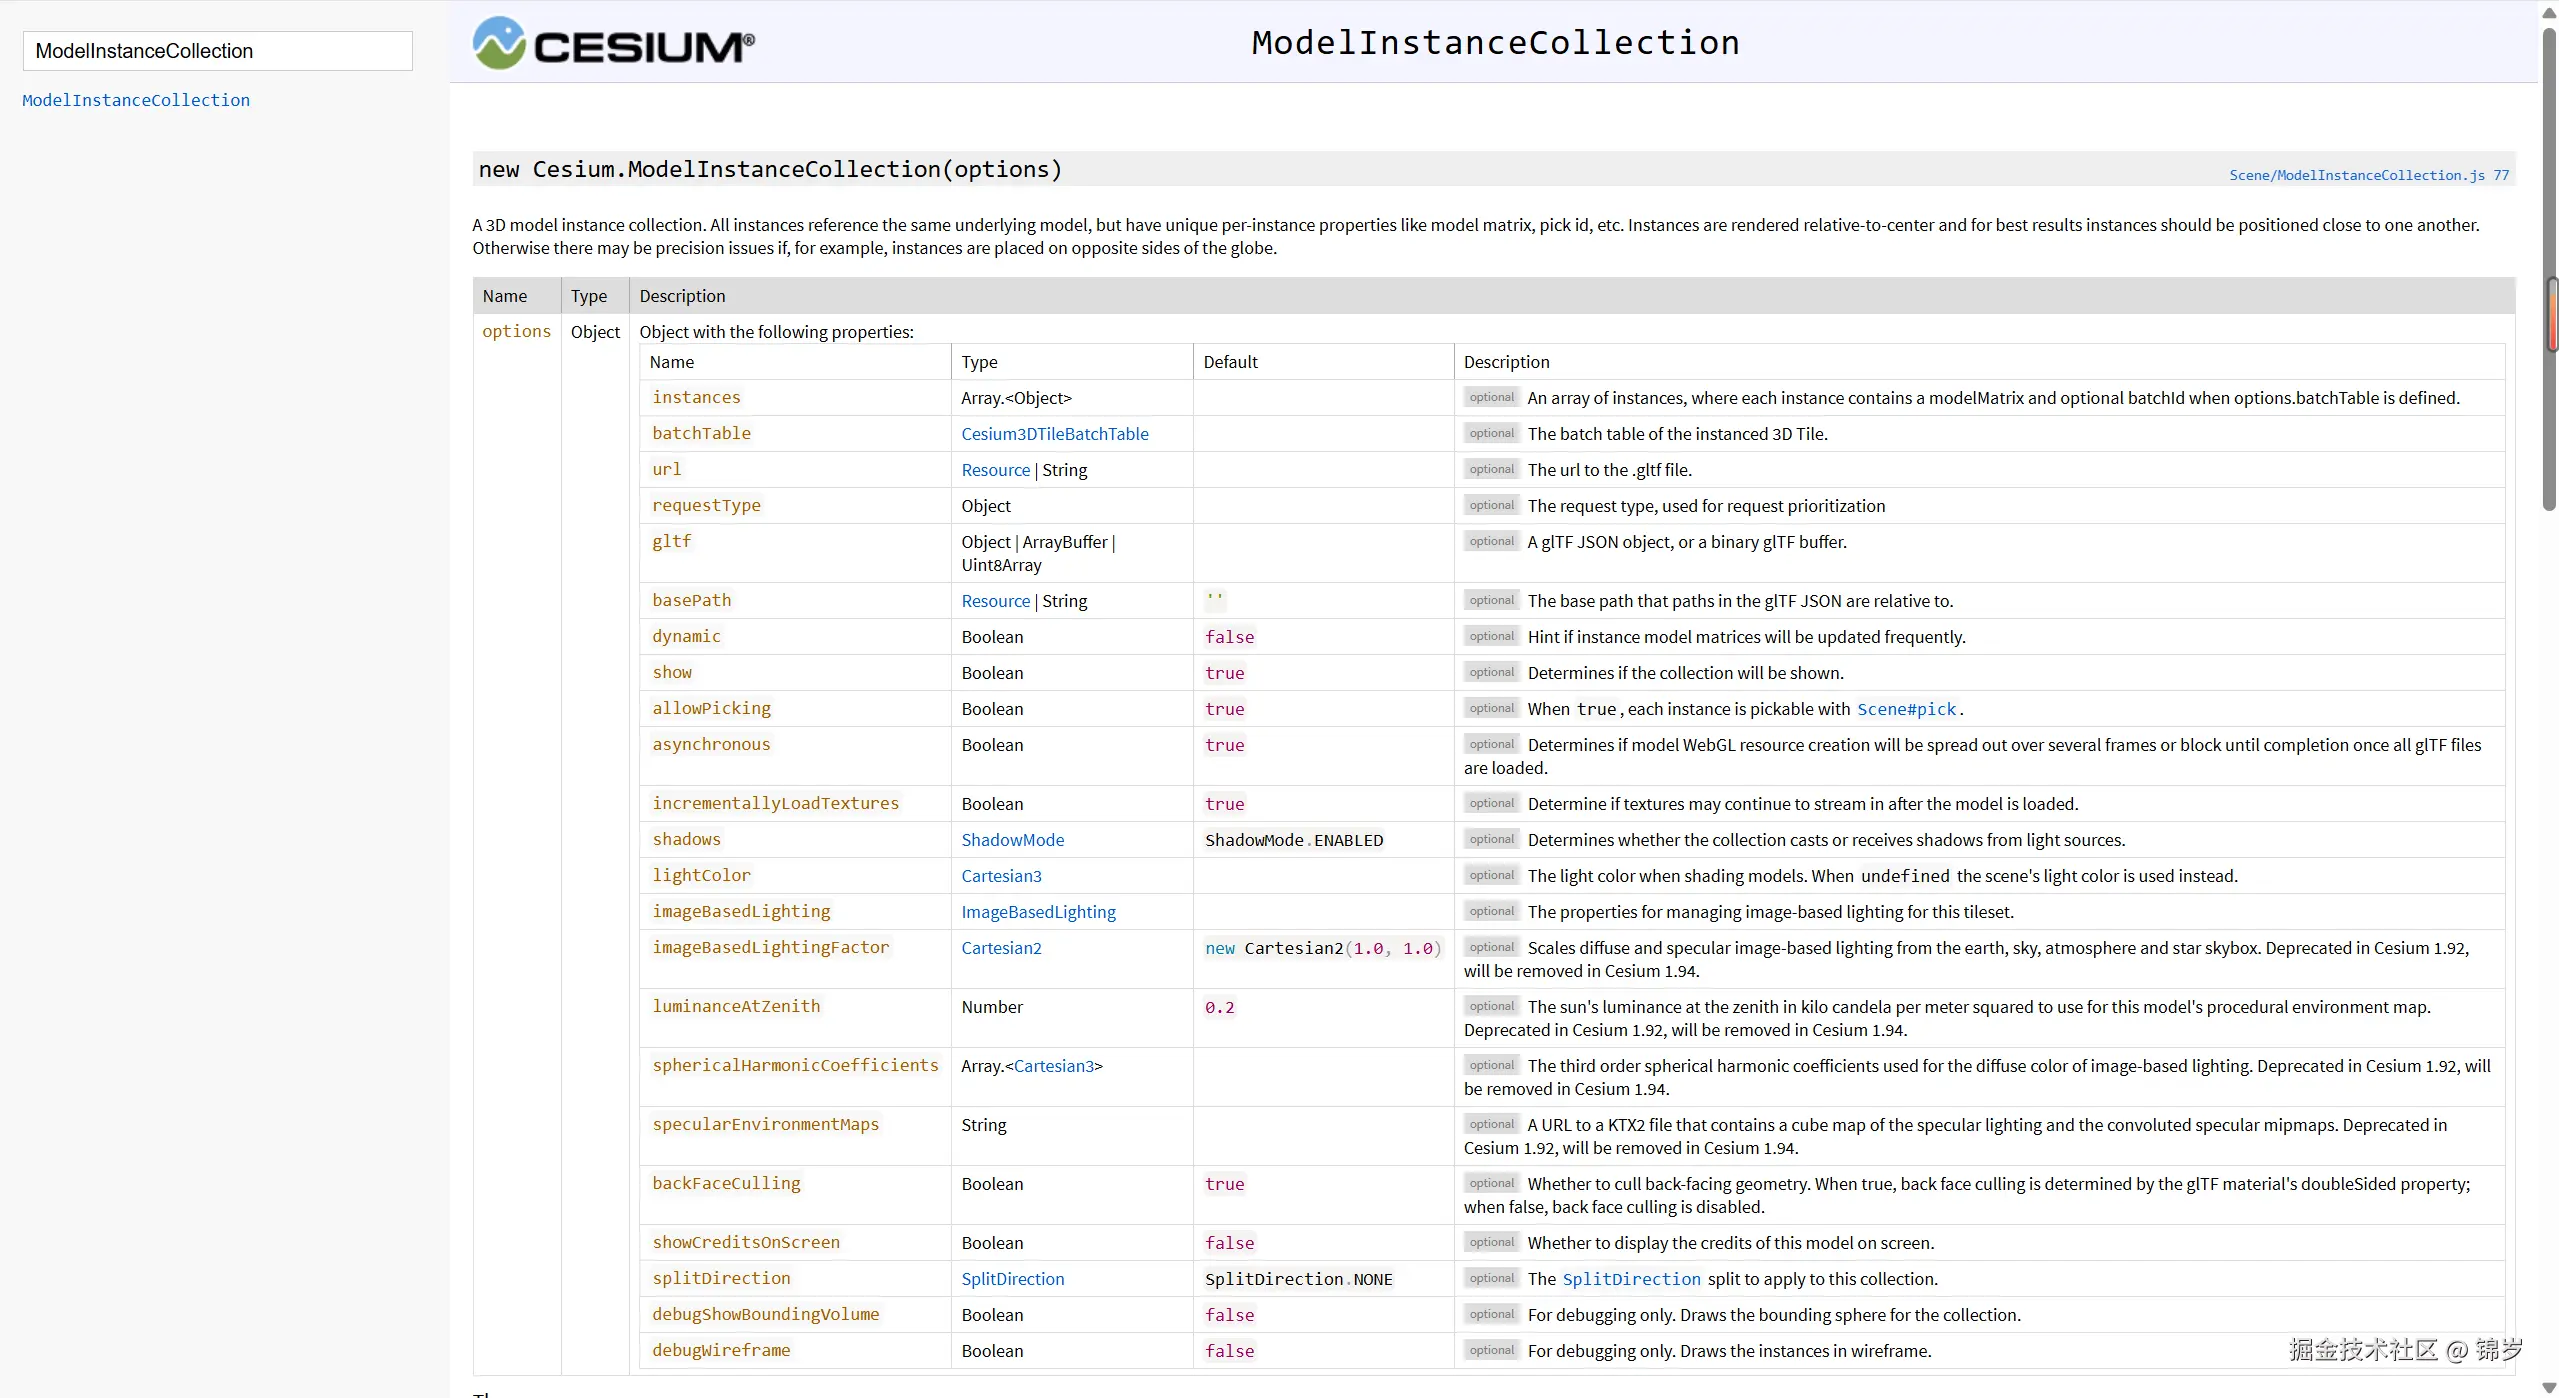
Task: Click the 'asynchronous' parameter name
Action: pyautogui.click(x=711, y=744)
